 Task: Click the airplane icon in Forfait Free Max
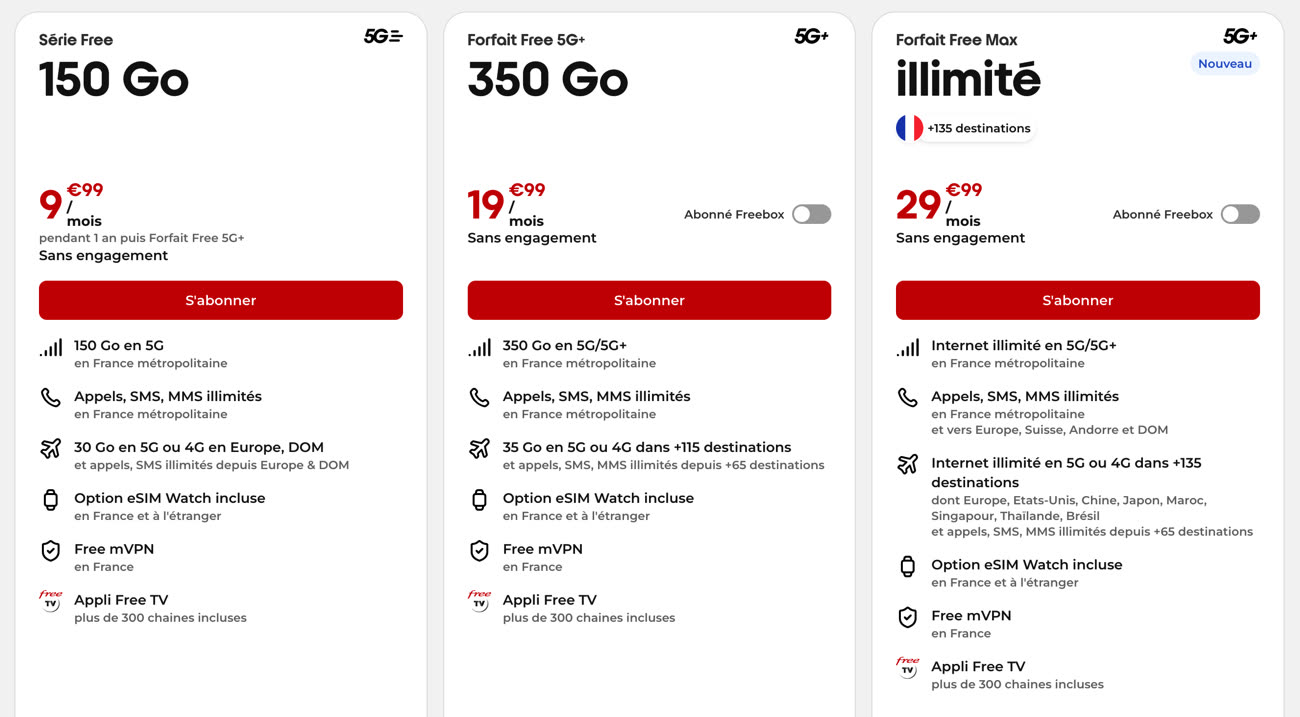(x=907, y=464)
